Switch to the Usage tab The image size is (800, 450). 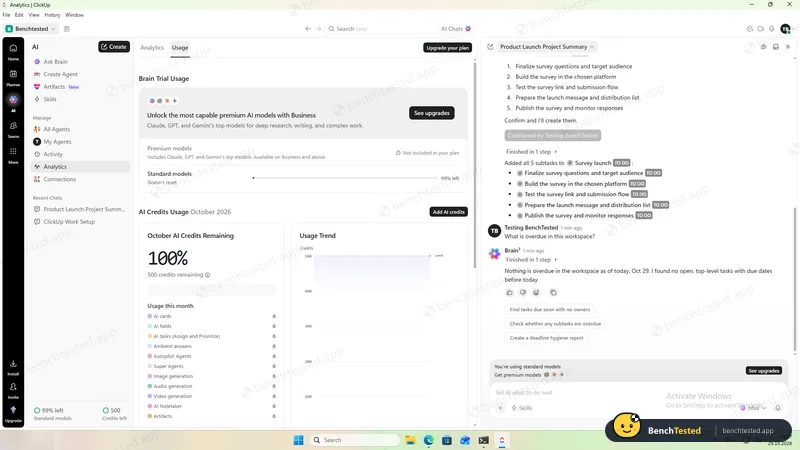coord(180,47)
